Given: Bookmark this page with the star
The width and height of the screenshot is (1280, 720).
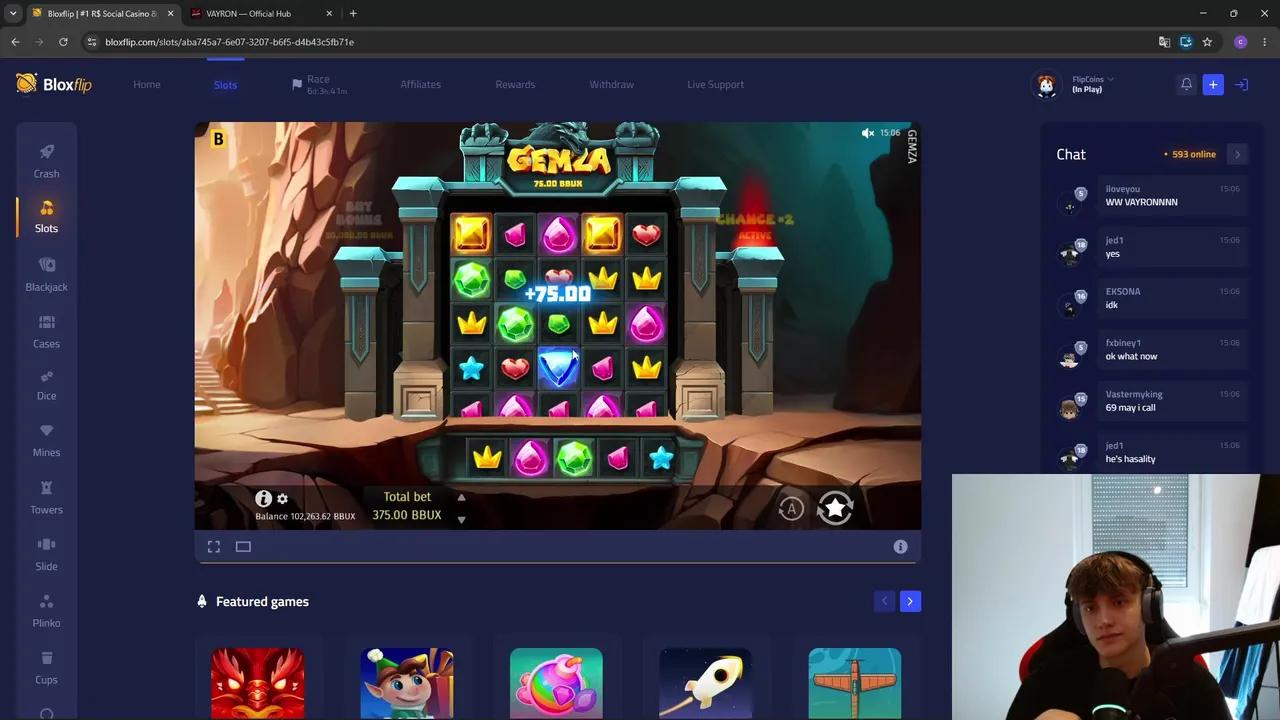Looking at the screenshot, I should (x=1207, y=42).
